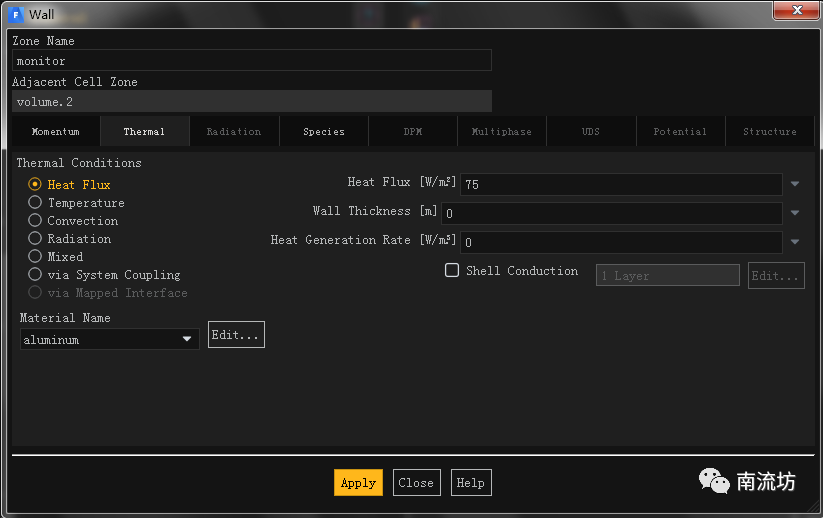Viewport: 823px width, 518px height.
Task: Open the Wall Thickness dropdown arrow
Action: coord(795,213)
